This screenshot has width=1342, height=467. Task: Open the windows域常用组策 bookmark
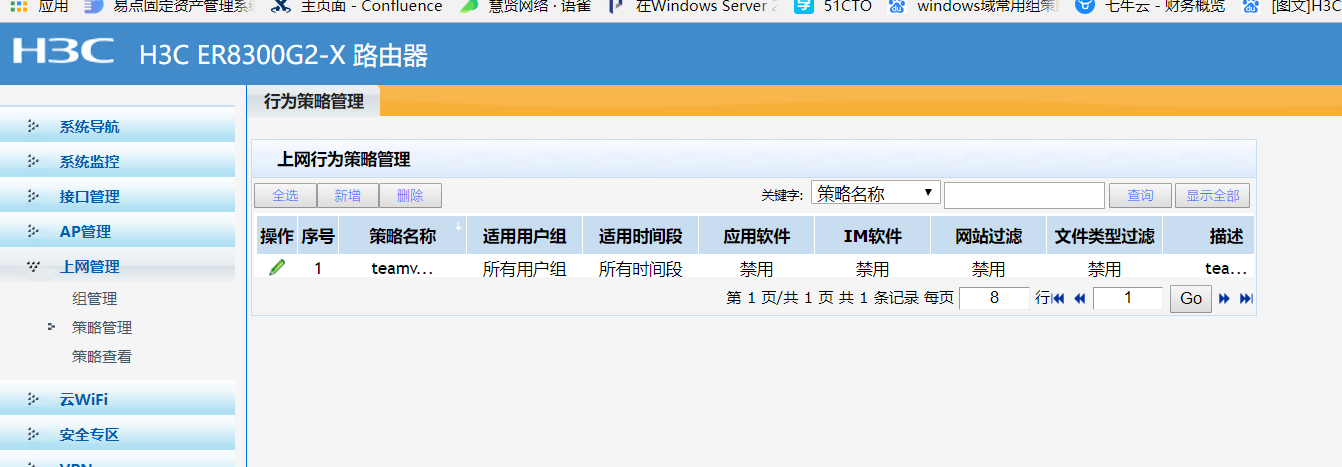pos(974,6)
